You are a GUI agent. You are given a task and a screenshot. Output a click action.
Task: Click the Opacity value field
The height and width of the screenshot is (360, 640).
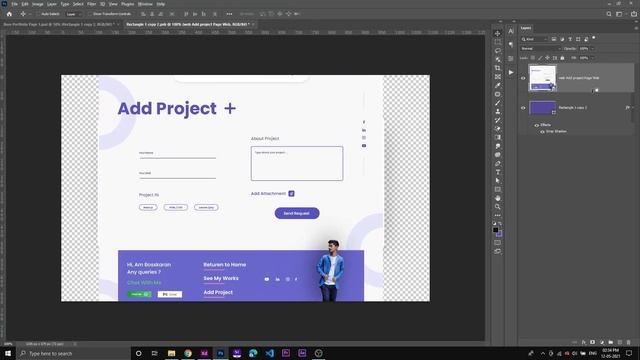(x=584, y=49)
